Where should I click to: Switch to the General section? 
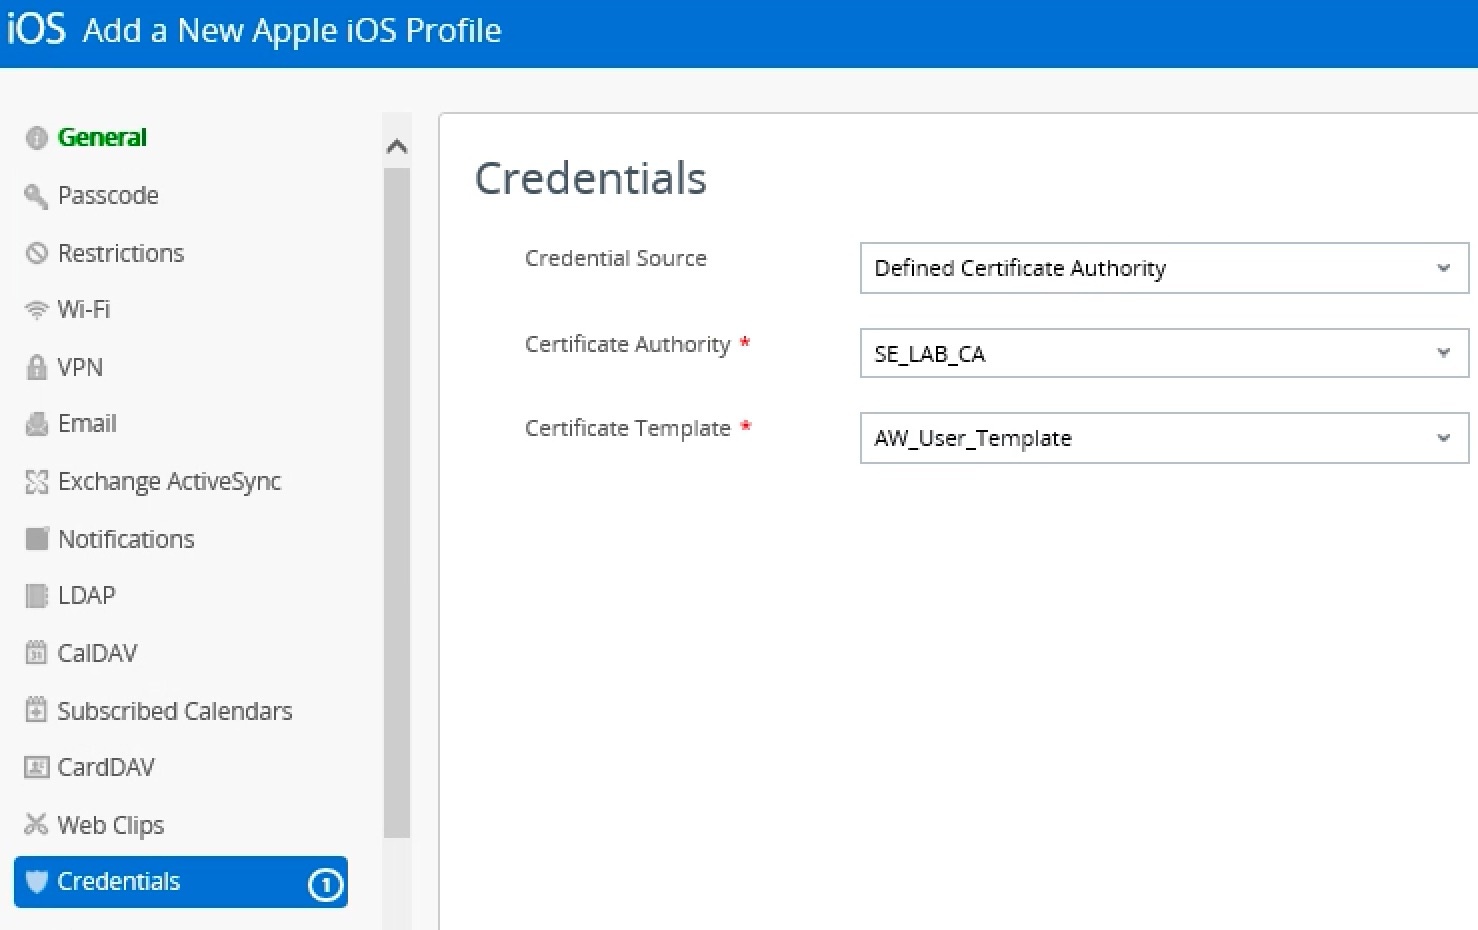point(103,137)
